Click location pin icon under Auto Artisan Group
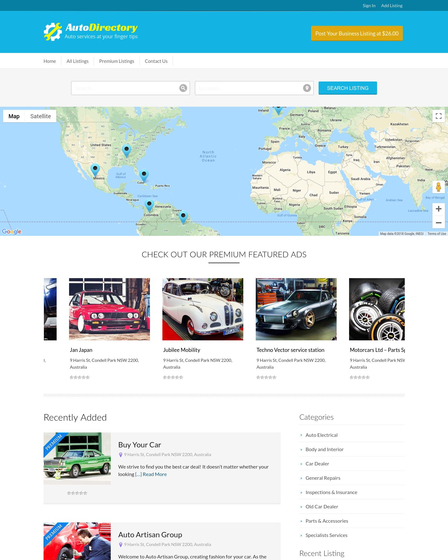Image resolution: width=448 pixels, height=560 pixels. pos(121,545)
